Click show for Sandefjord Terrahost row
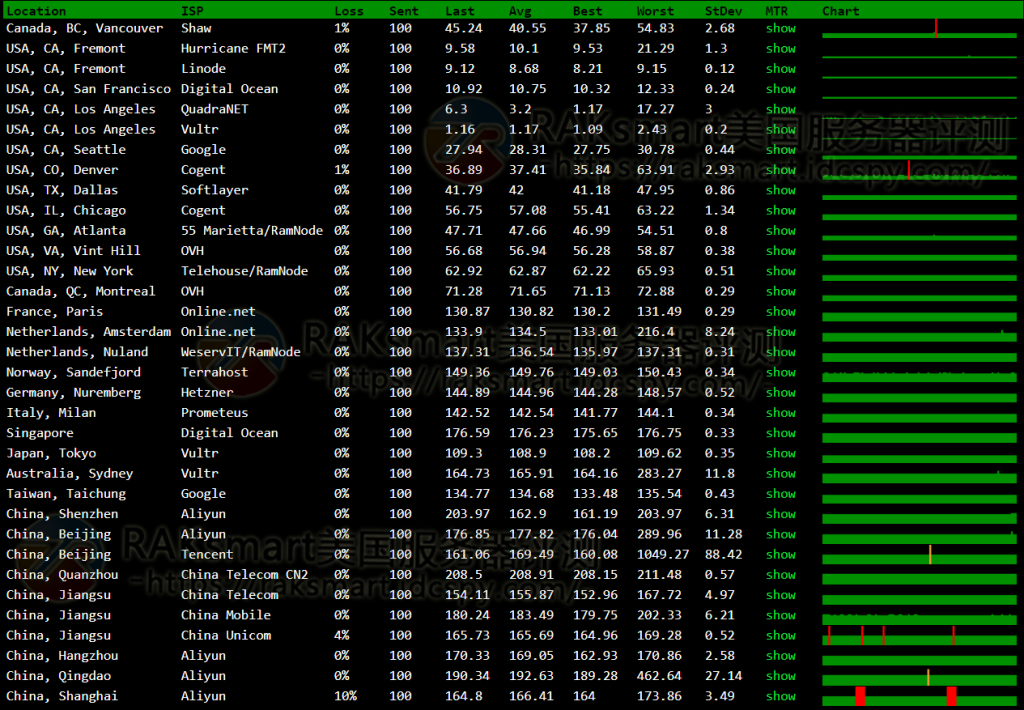This screenshot has height=710, width=1024. (780, 372)
